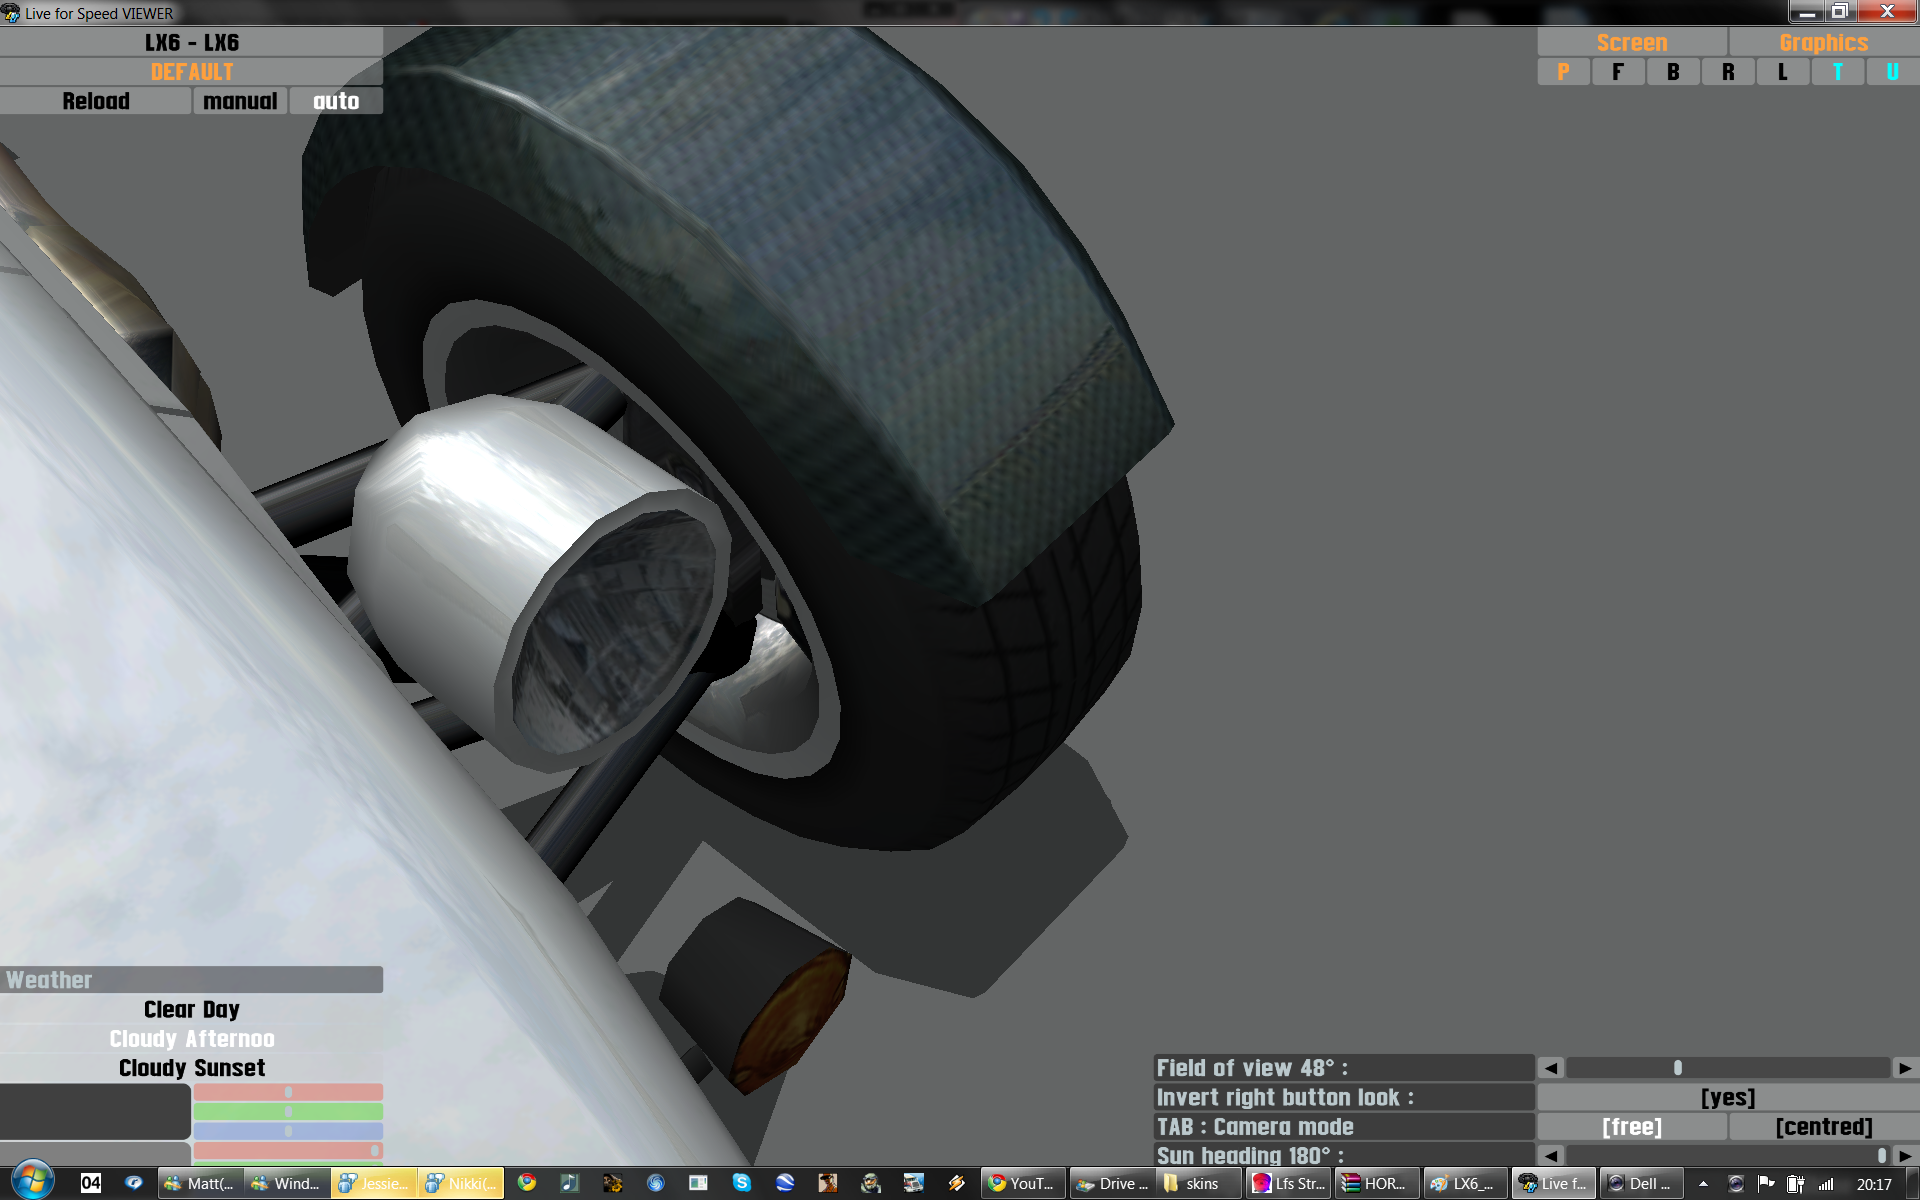The width and height of the screenshot is (1920, 1200).
Task: Click the cyan T button
Action: [1838, 72]
